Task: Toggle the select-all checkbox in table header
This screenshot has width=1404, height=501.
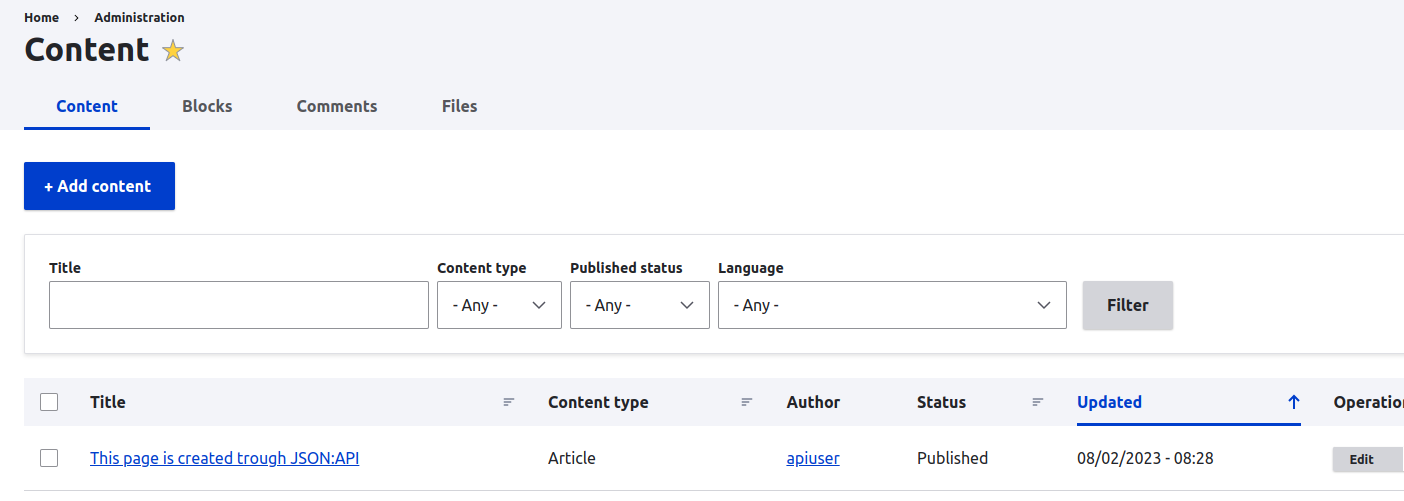Action: click(49, 402)
